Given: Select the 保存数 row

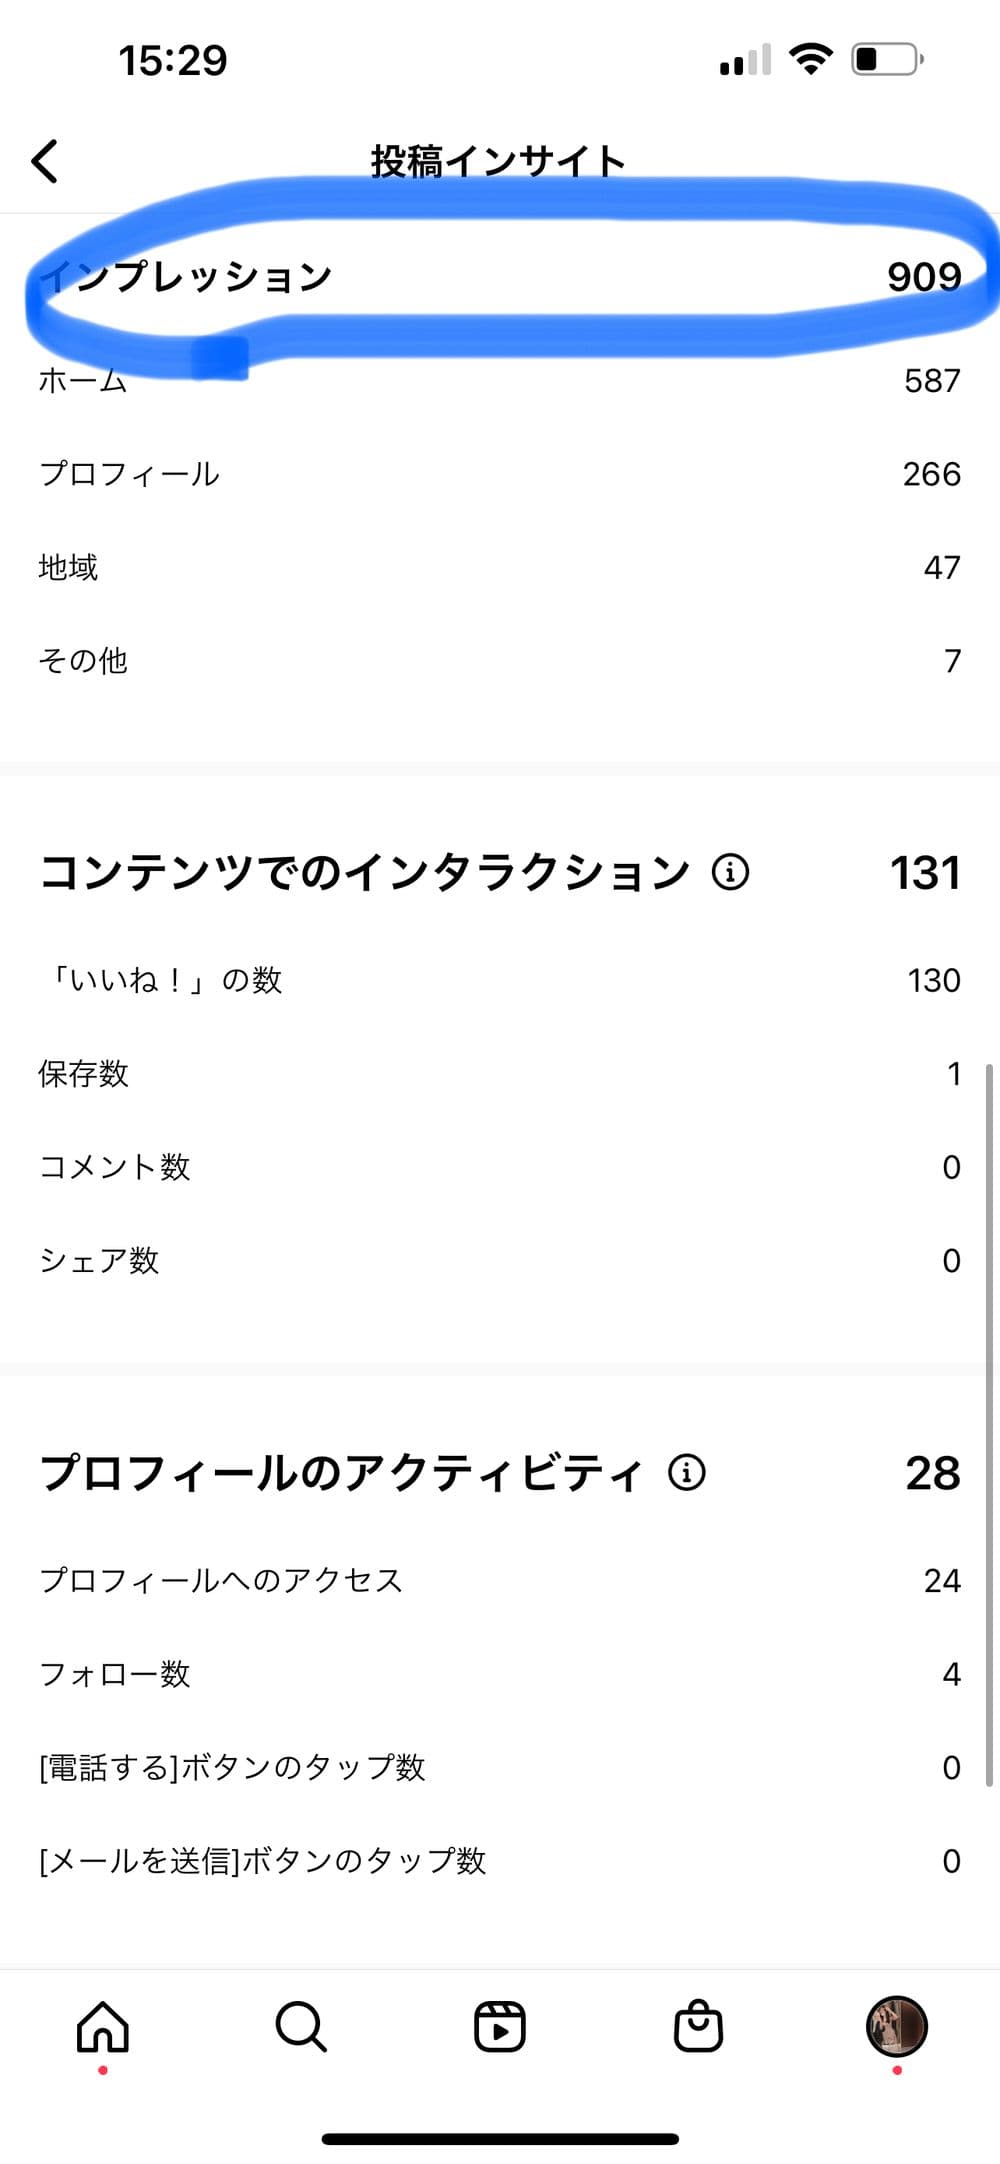Looking at the screenshot, I should click(500, 1074).
